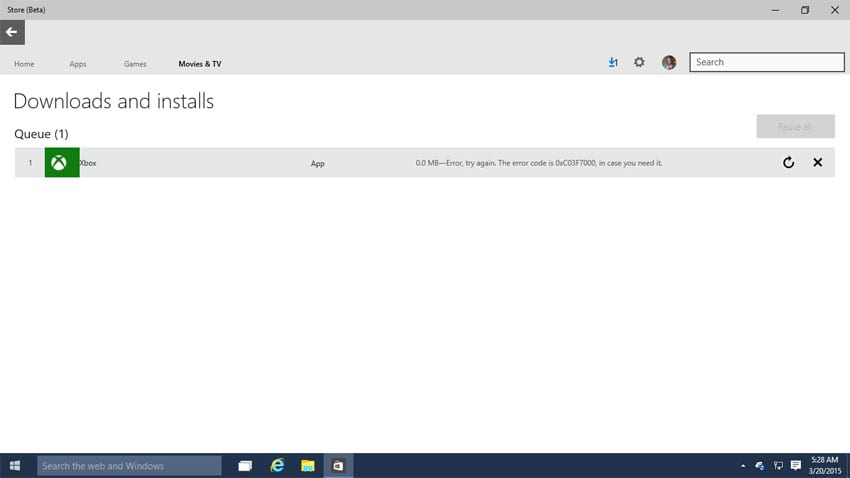Open Internet Explorer from the taskbar
This screenshot has height=478, width=850.
point(277,466)
